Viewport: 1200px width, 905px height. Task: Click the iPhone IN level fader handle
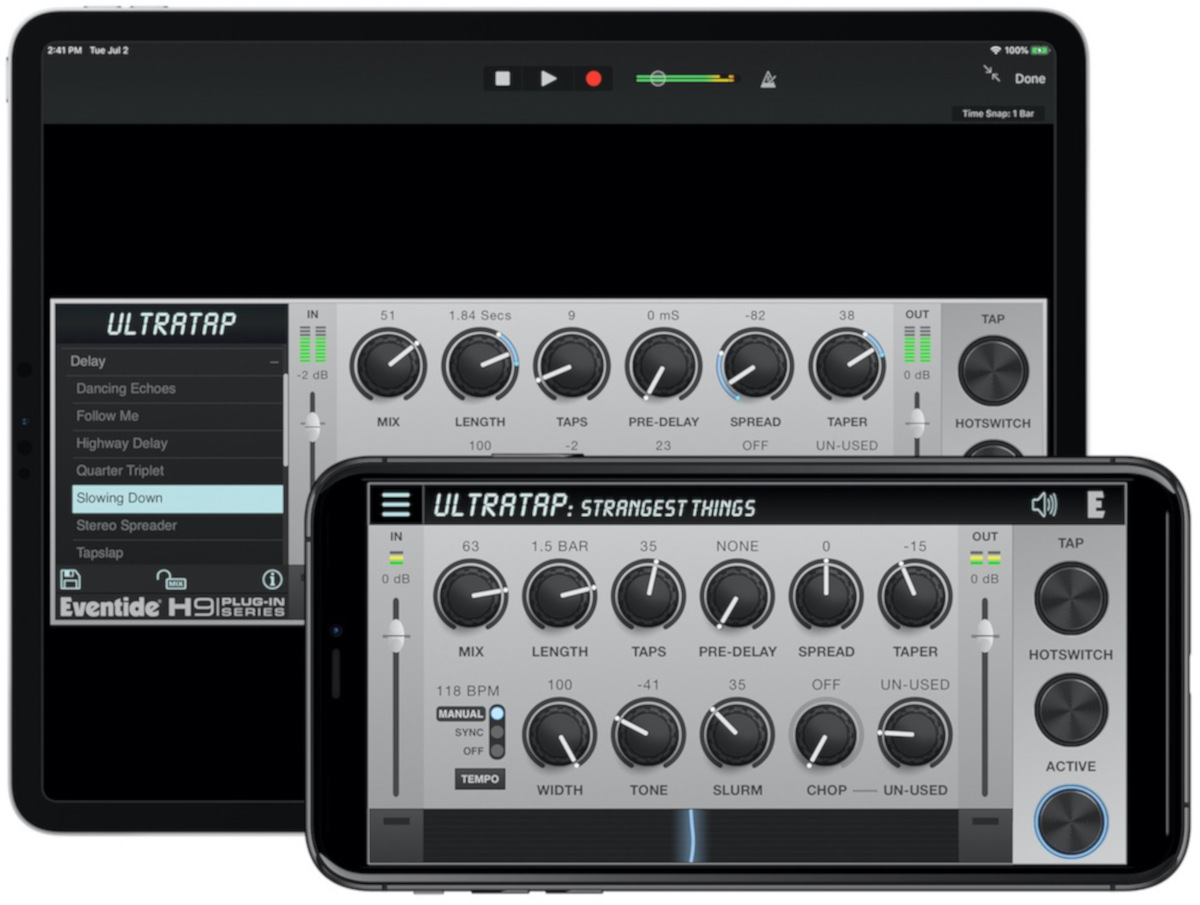[396, 635]
